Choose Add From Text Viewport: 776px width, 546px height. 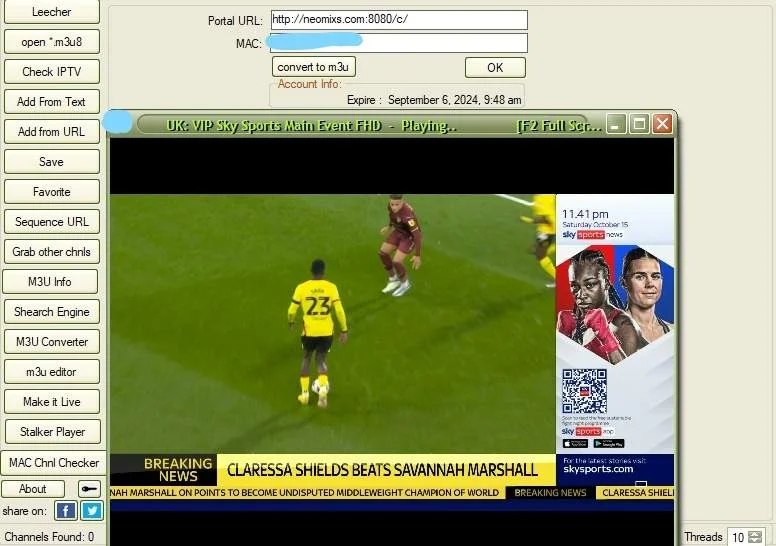pos(51,101)
